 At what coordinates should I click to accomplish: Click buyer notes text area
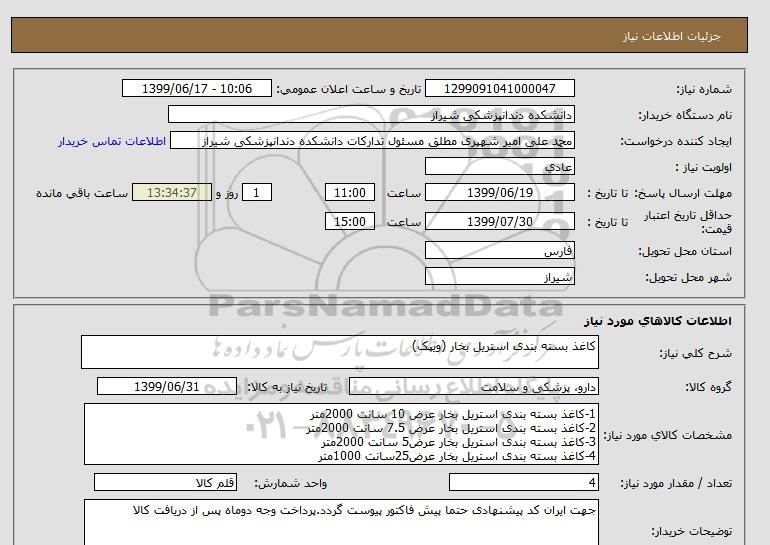point(341,522)
